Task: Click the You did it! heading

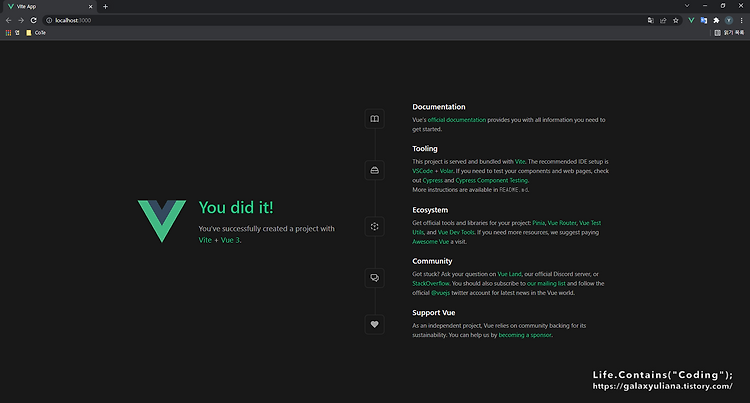Action: (x=236, y=207)
